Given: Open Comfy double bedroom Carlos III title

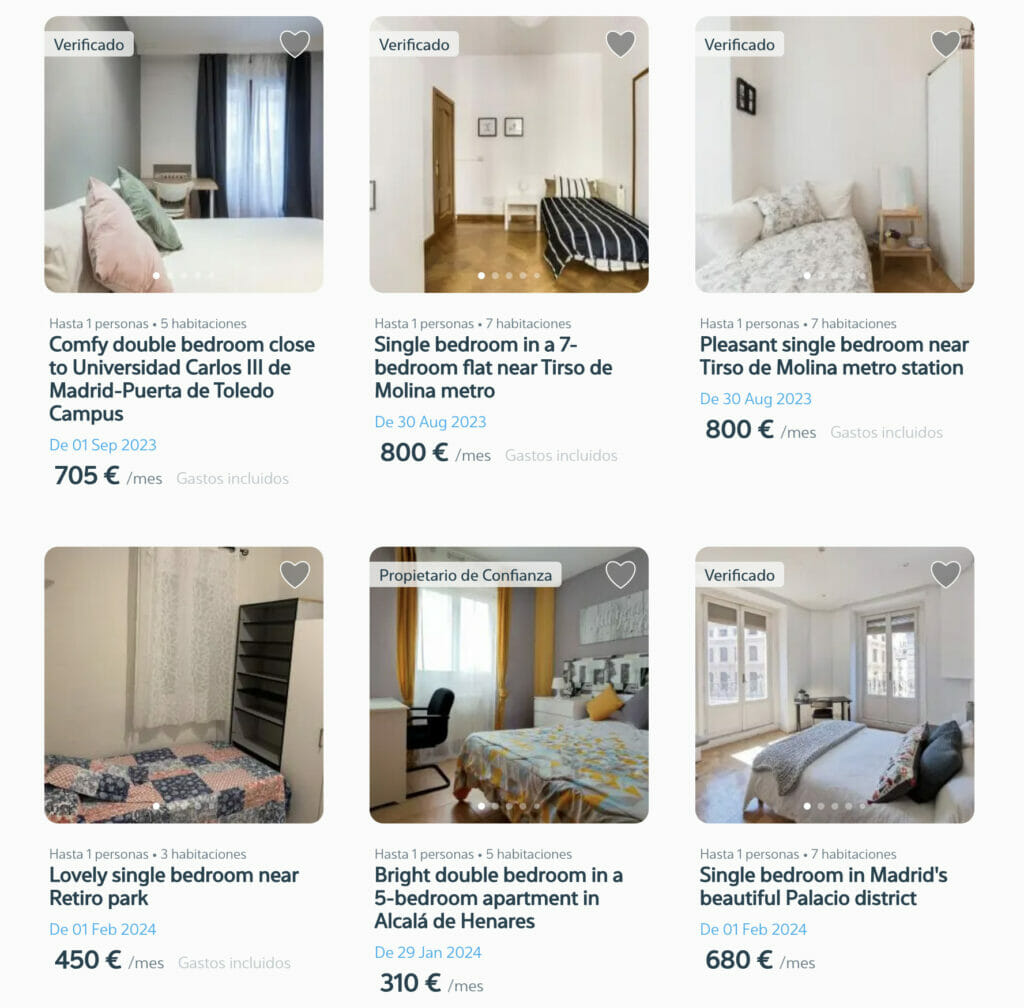Looking at the screenshot, I should 182,379.
